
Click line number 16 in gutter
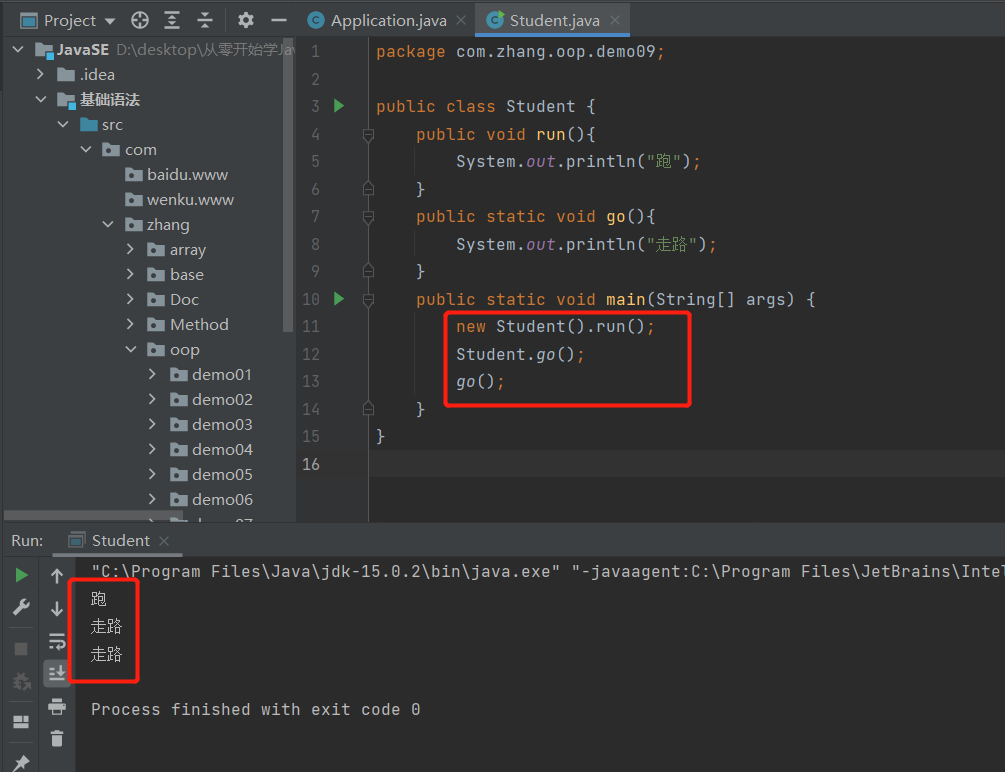coord(311,464)
